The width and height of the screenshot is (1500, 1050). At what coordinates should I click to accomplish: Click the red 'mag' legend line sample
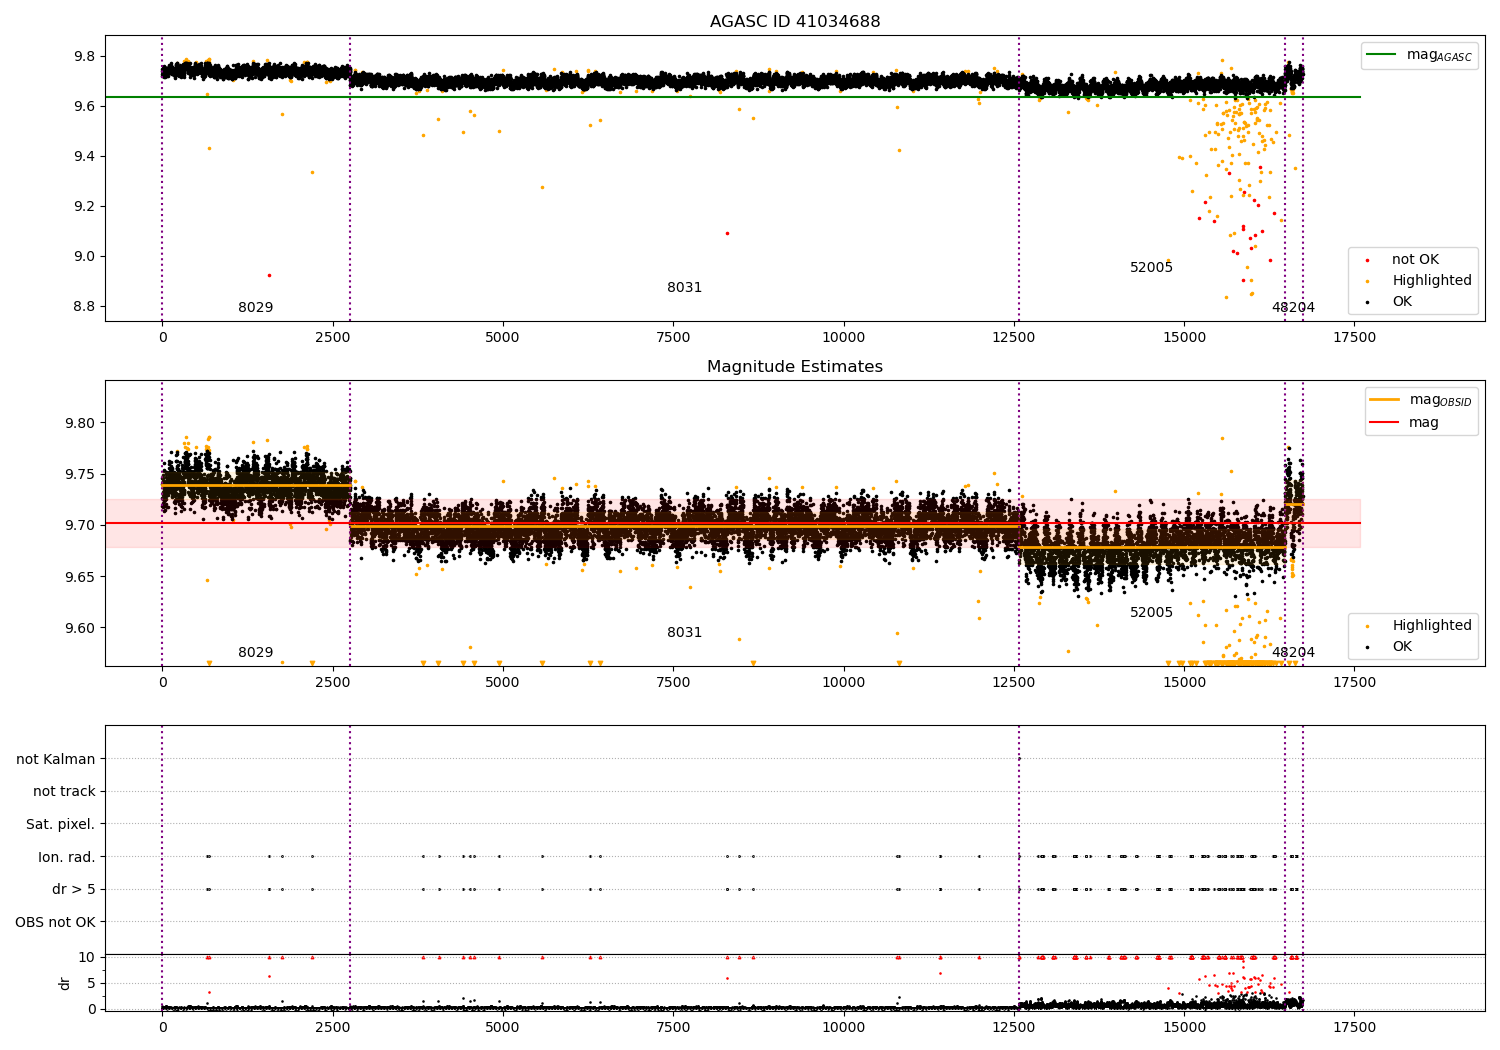tap(1385, 422)
